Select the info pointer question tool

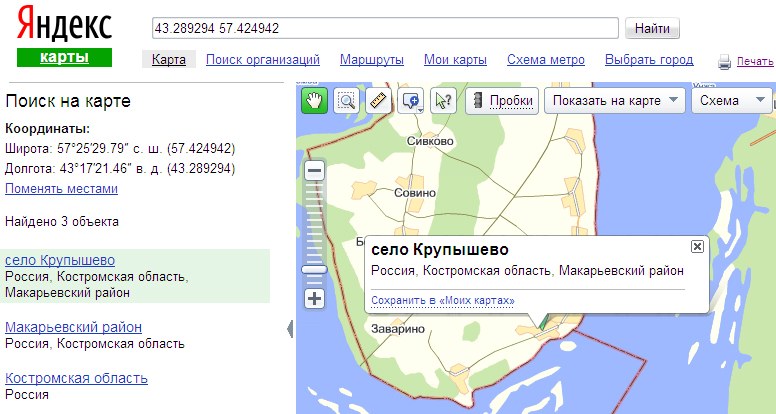(x=443, y=100)
